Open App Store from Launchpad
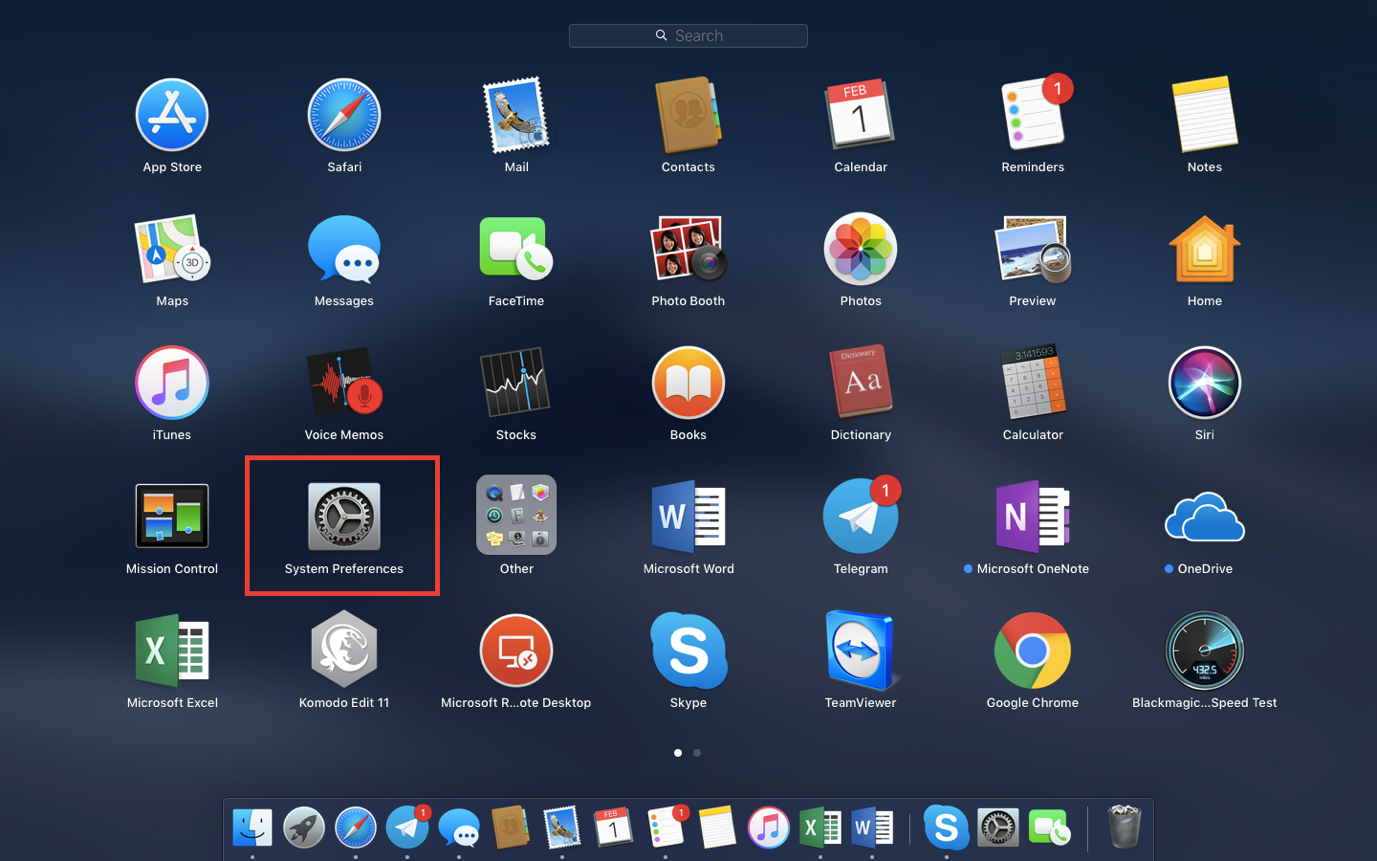The image size is (1377, 861). (172, 116)
